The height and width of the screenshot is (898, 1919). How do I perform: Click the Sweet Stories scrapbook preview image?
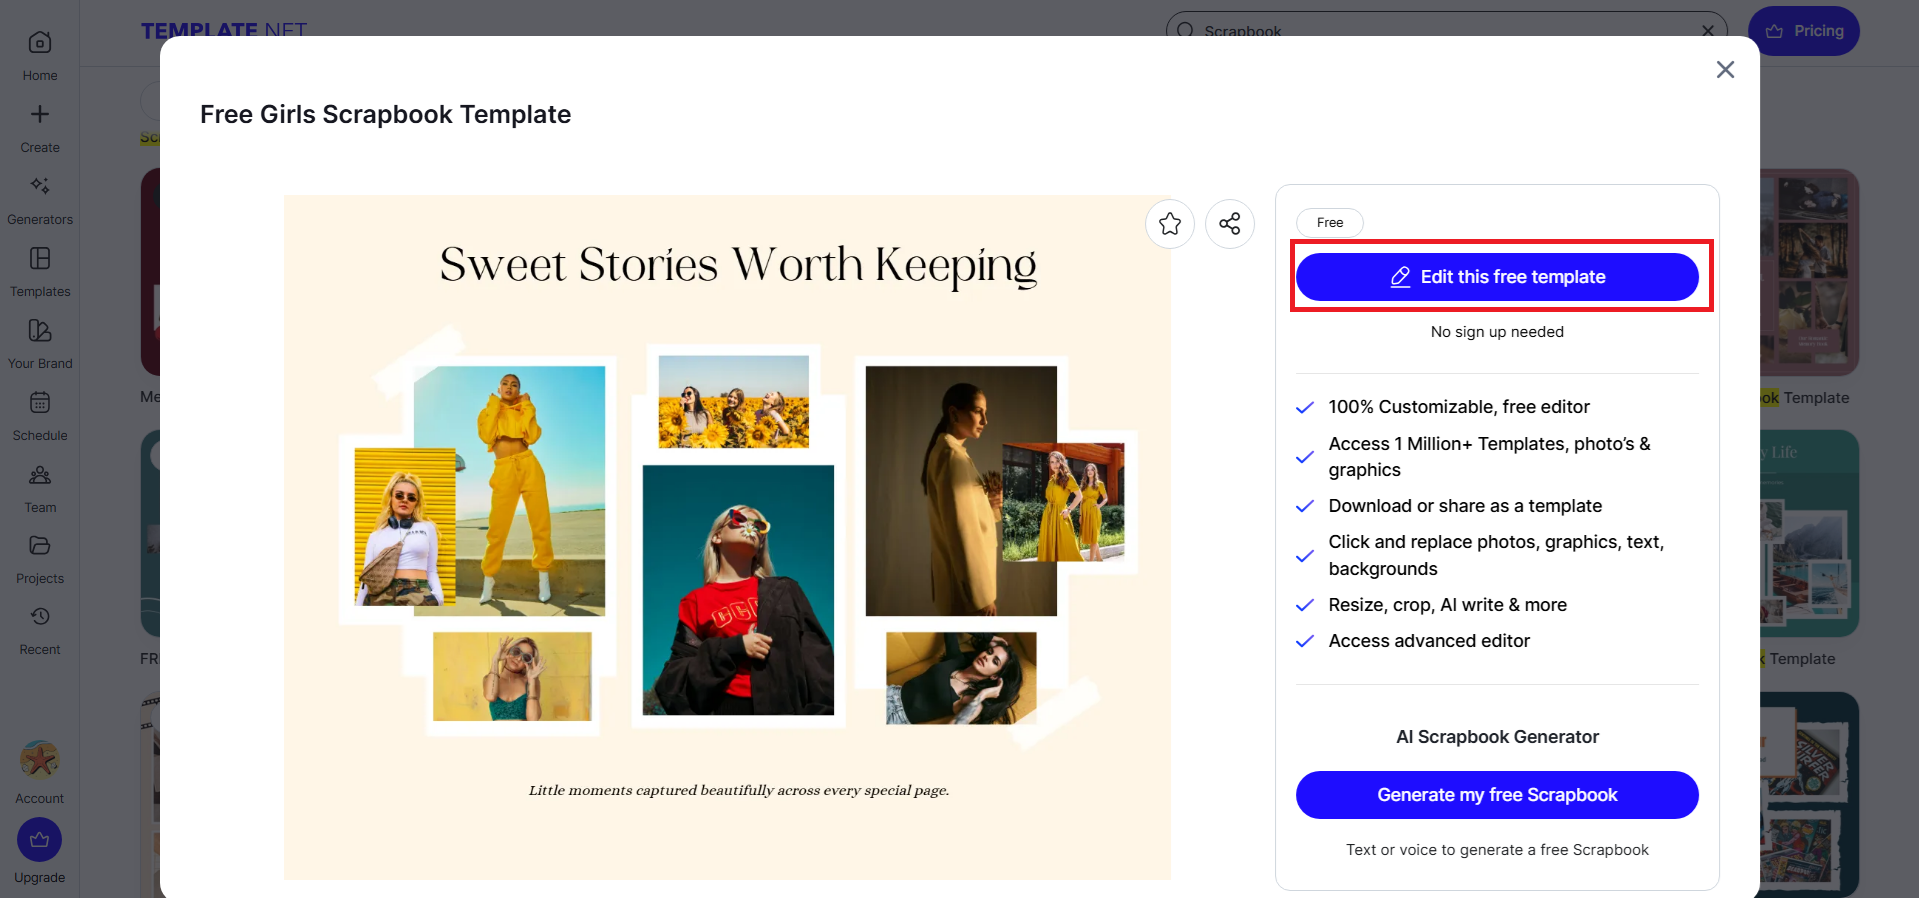click(728, 538)
